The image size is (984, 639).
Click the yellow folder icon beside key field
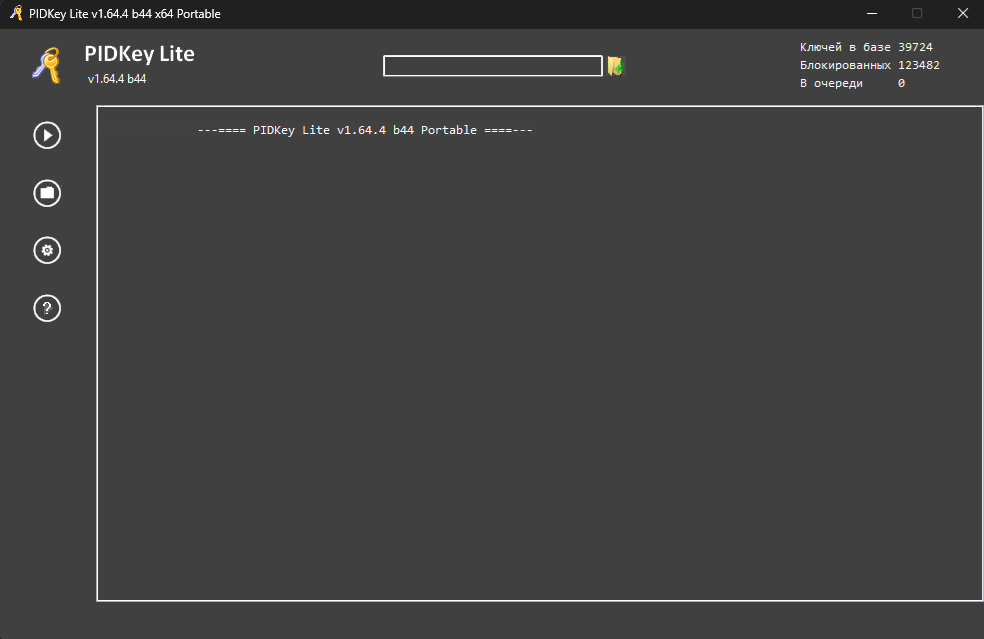click(x=616, y=66)
